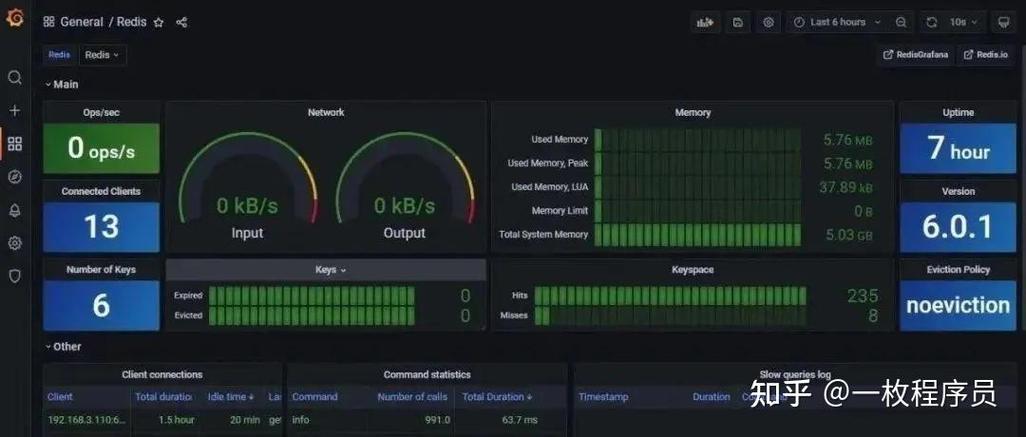The height and width of the screenshot is (437, 1026).
Task: Click the Timestamp column header
Action: (x=603, y=396)
